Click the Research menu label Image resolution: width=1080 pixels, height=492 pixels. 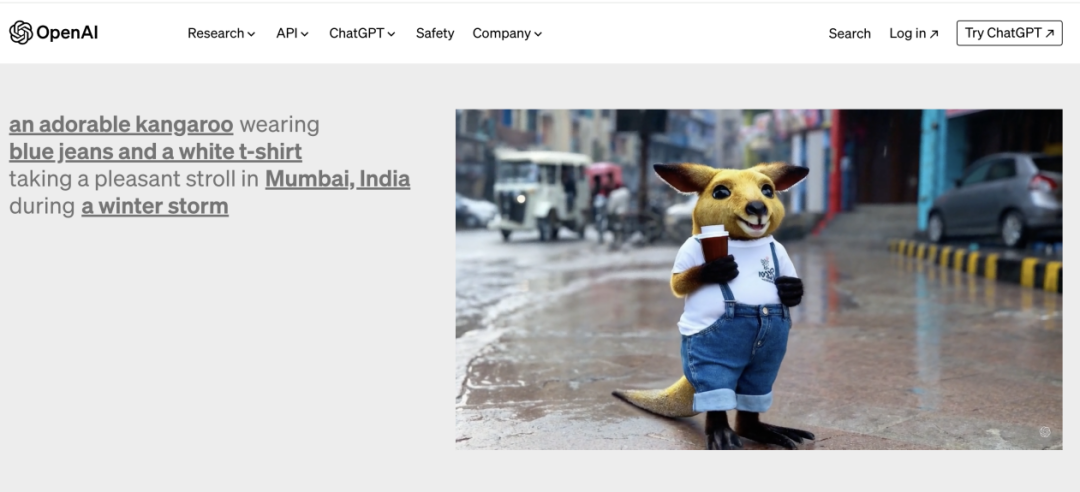(216, 33)
